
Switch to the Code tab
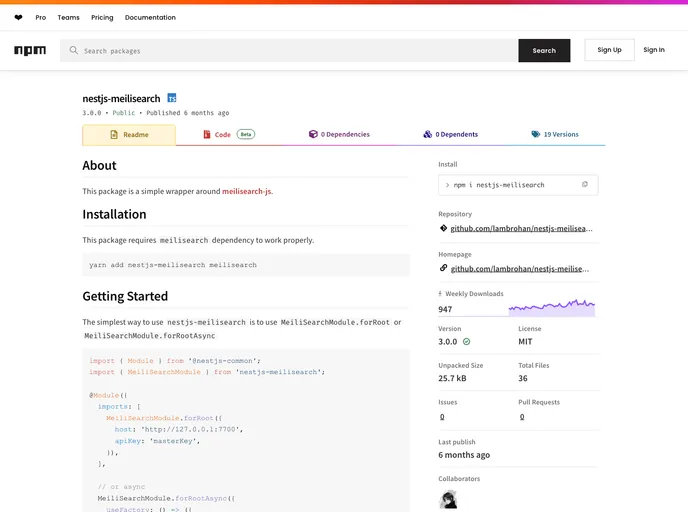tap(229, 134)
